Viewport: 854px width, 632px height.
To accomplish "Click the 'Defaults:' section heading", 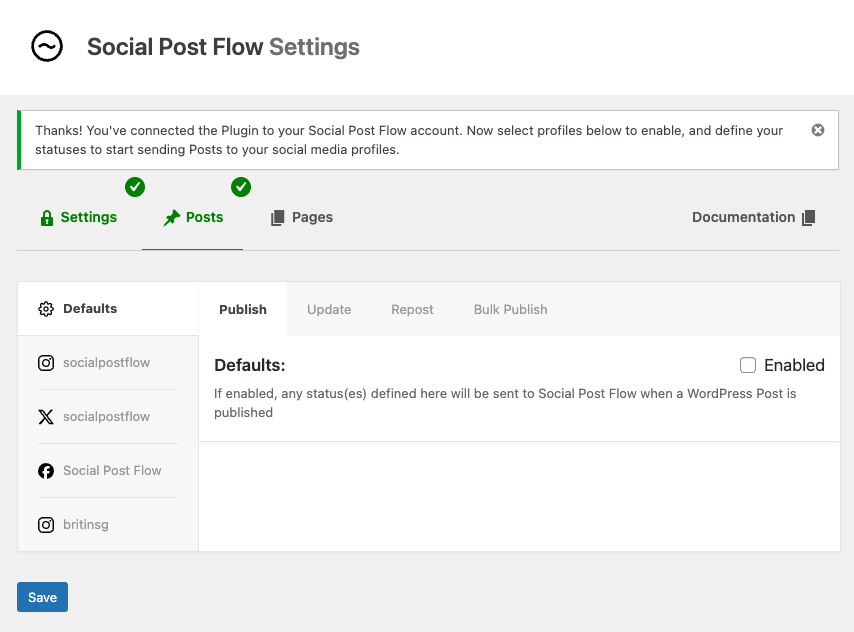I will [249, 365].
